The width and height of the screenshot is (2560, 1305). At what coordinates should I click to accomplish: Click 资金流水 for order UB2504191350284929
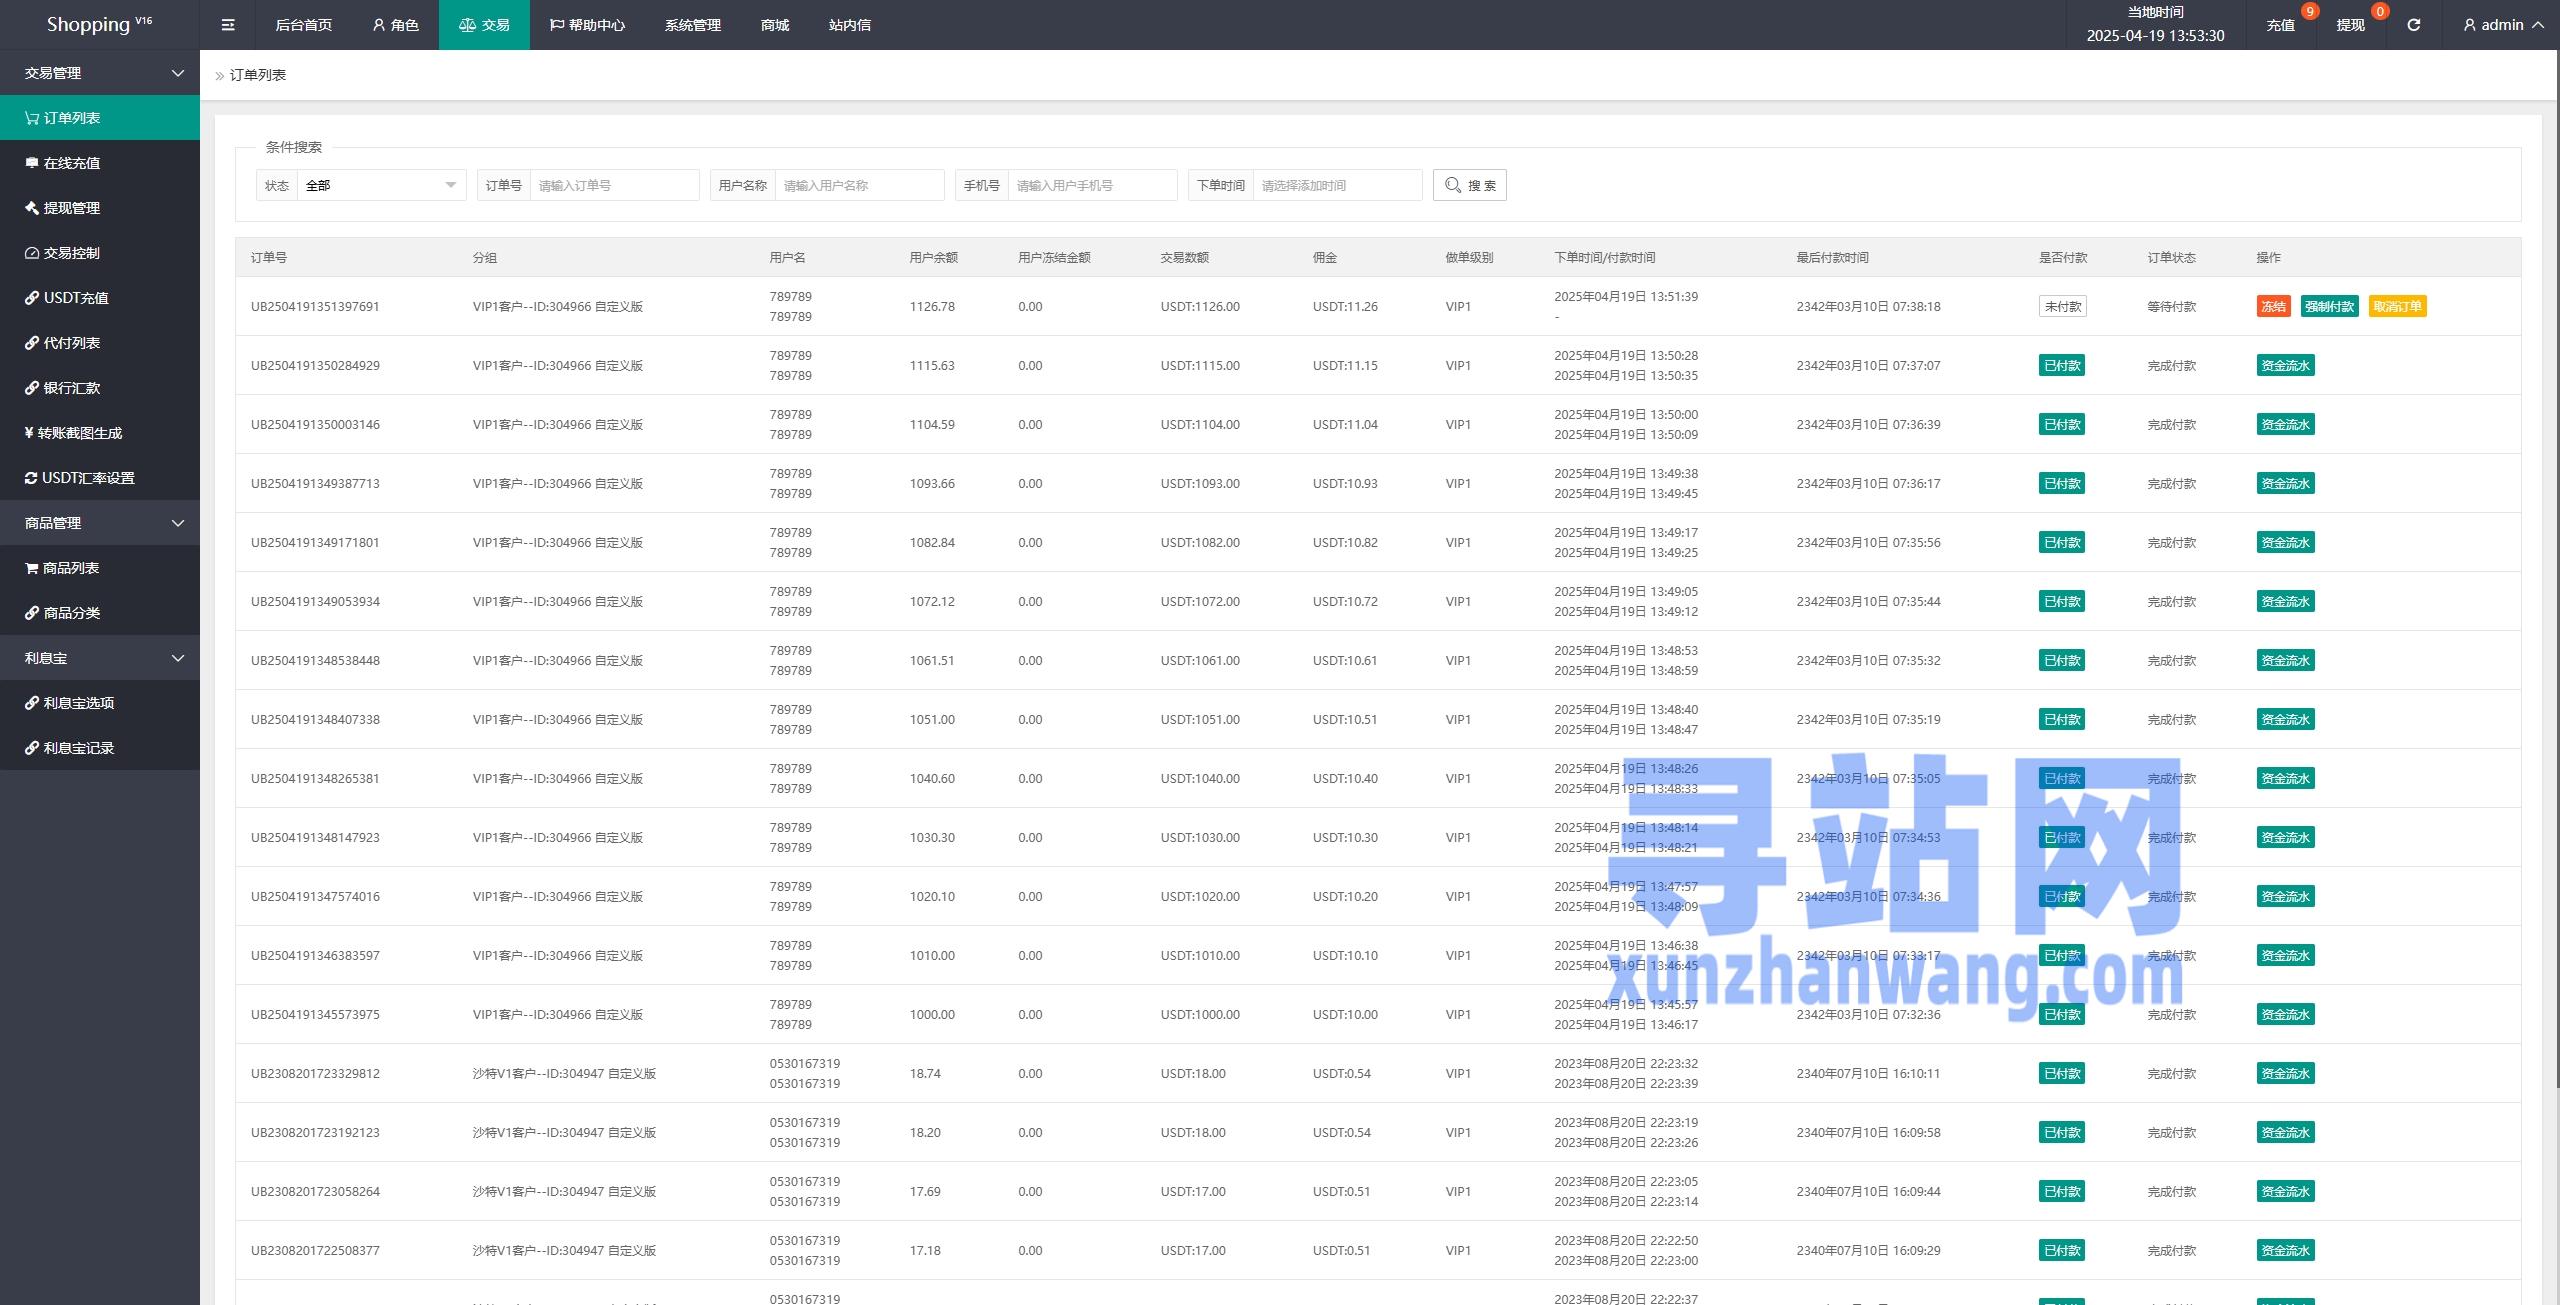click(x=2285, y=366)
